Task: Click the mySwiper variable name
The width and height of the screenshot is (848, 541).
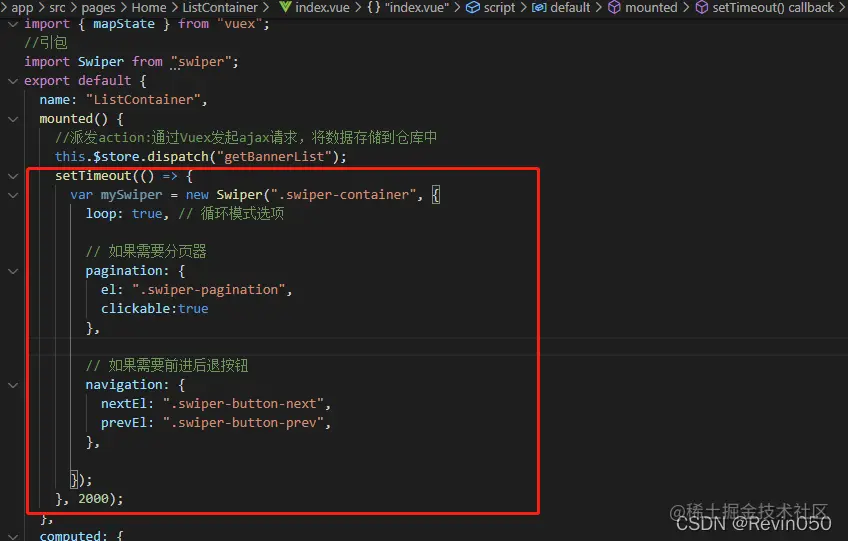Action: tap(131, 195)
